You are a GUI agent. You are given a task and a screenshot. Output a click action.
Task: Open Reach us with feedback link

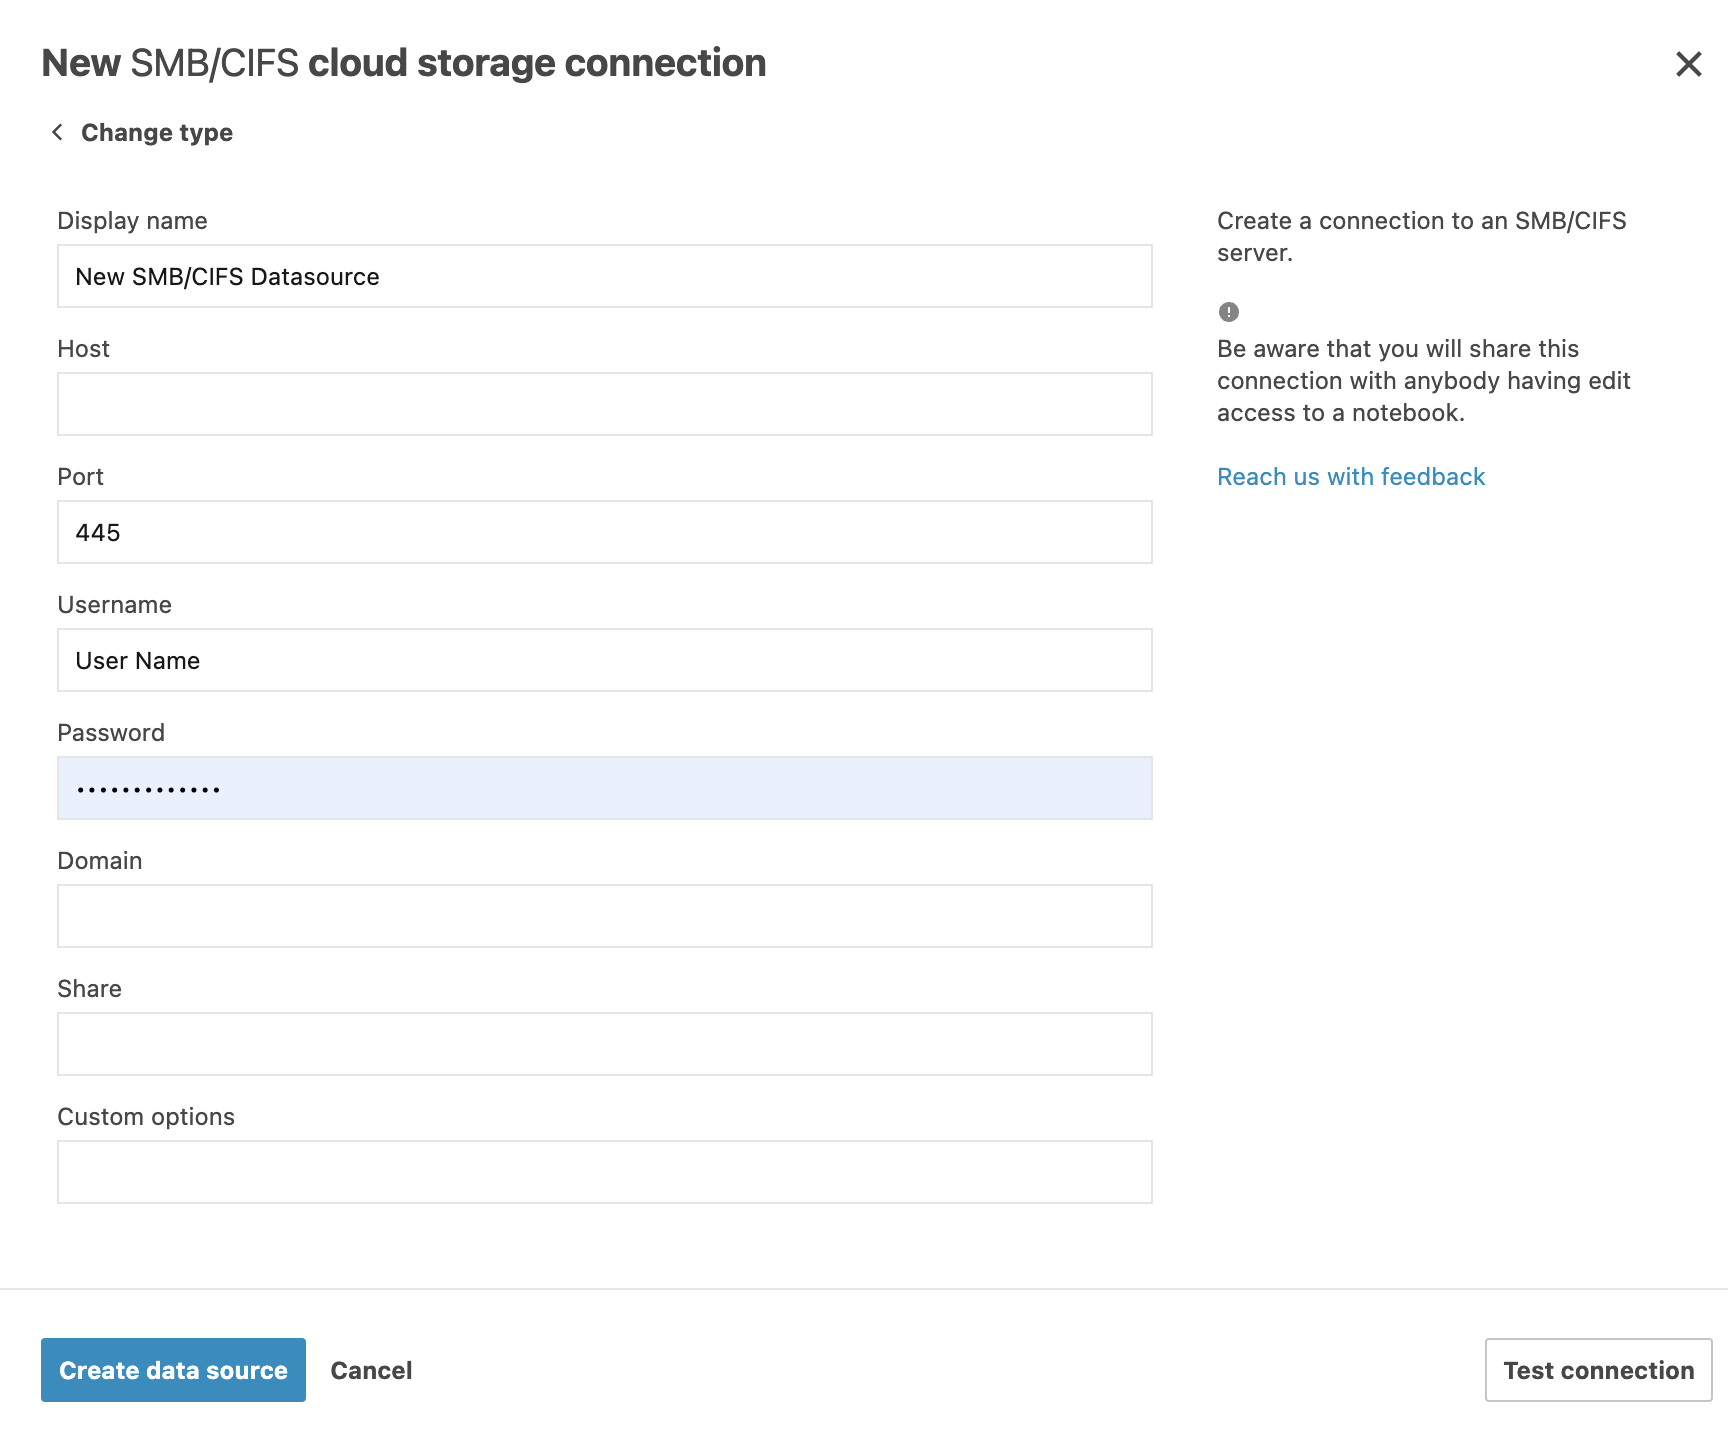click(1350, 476)
